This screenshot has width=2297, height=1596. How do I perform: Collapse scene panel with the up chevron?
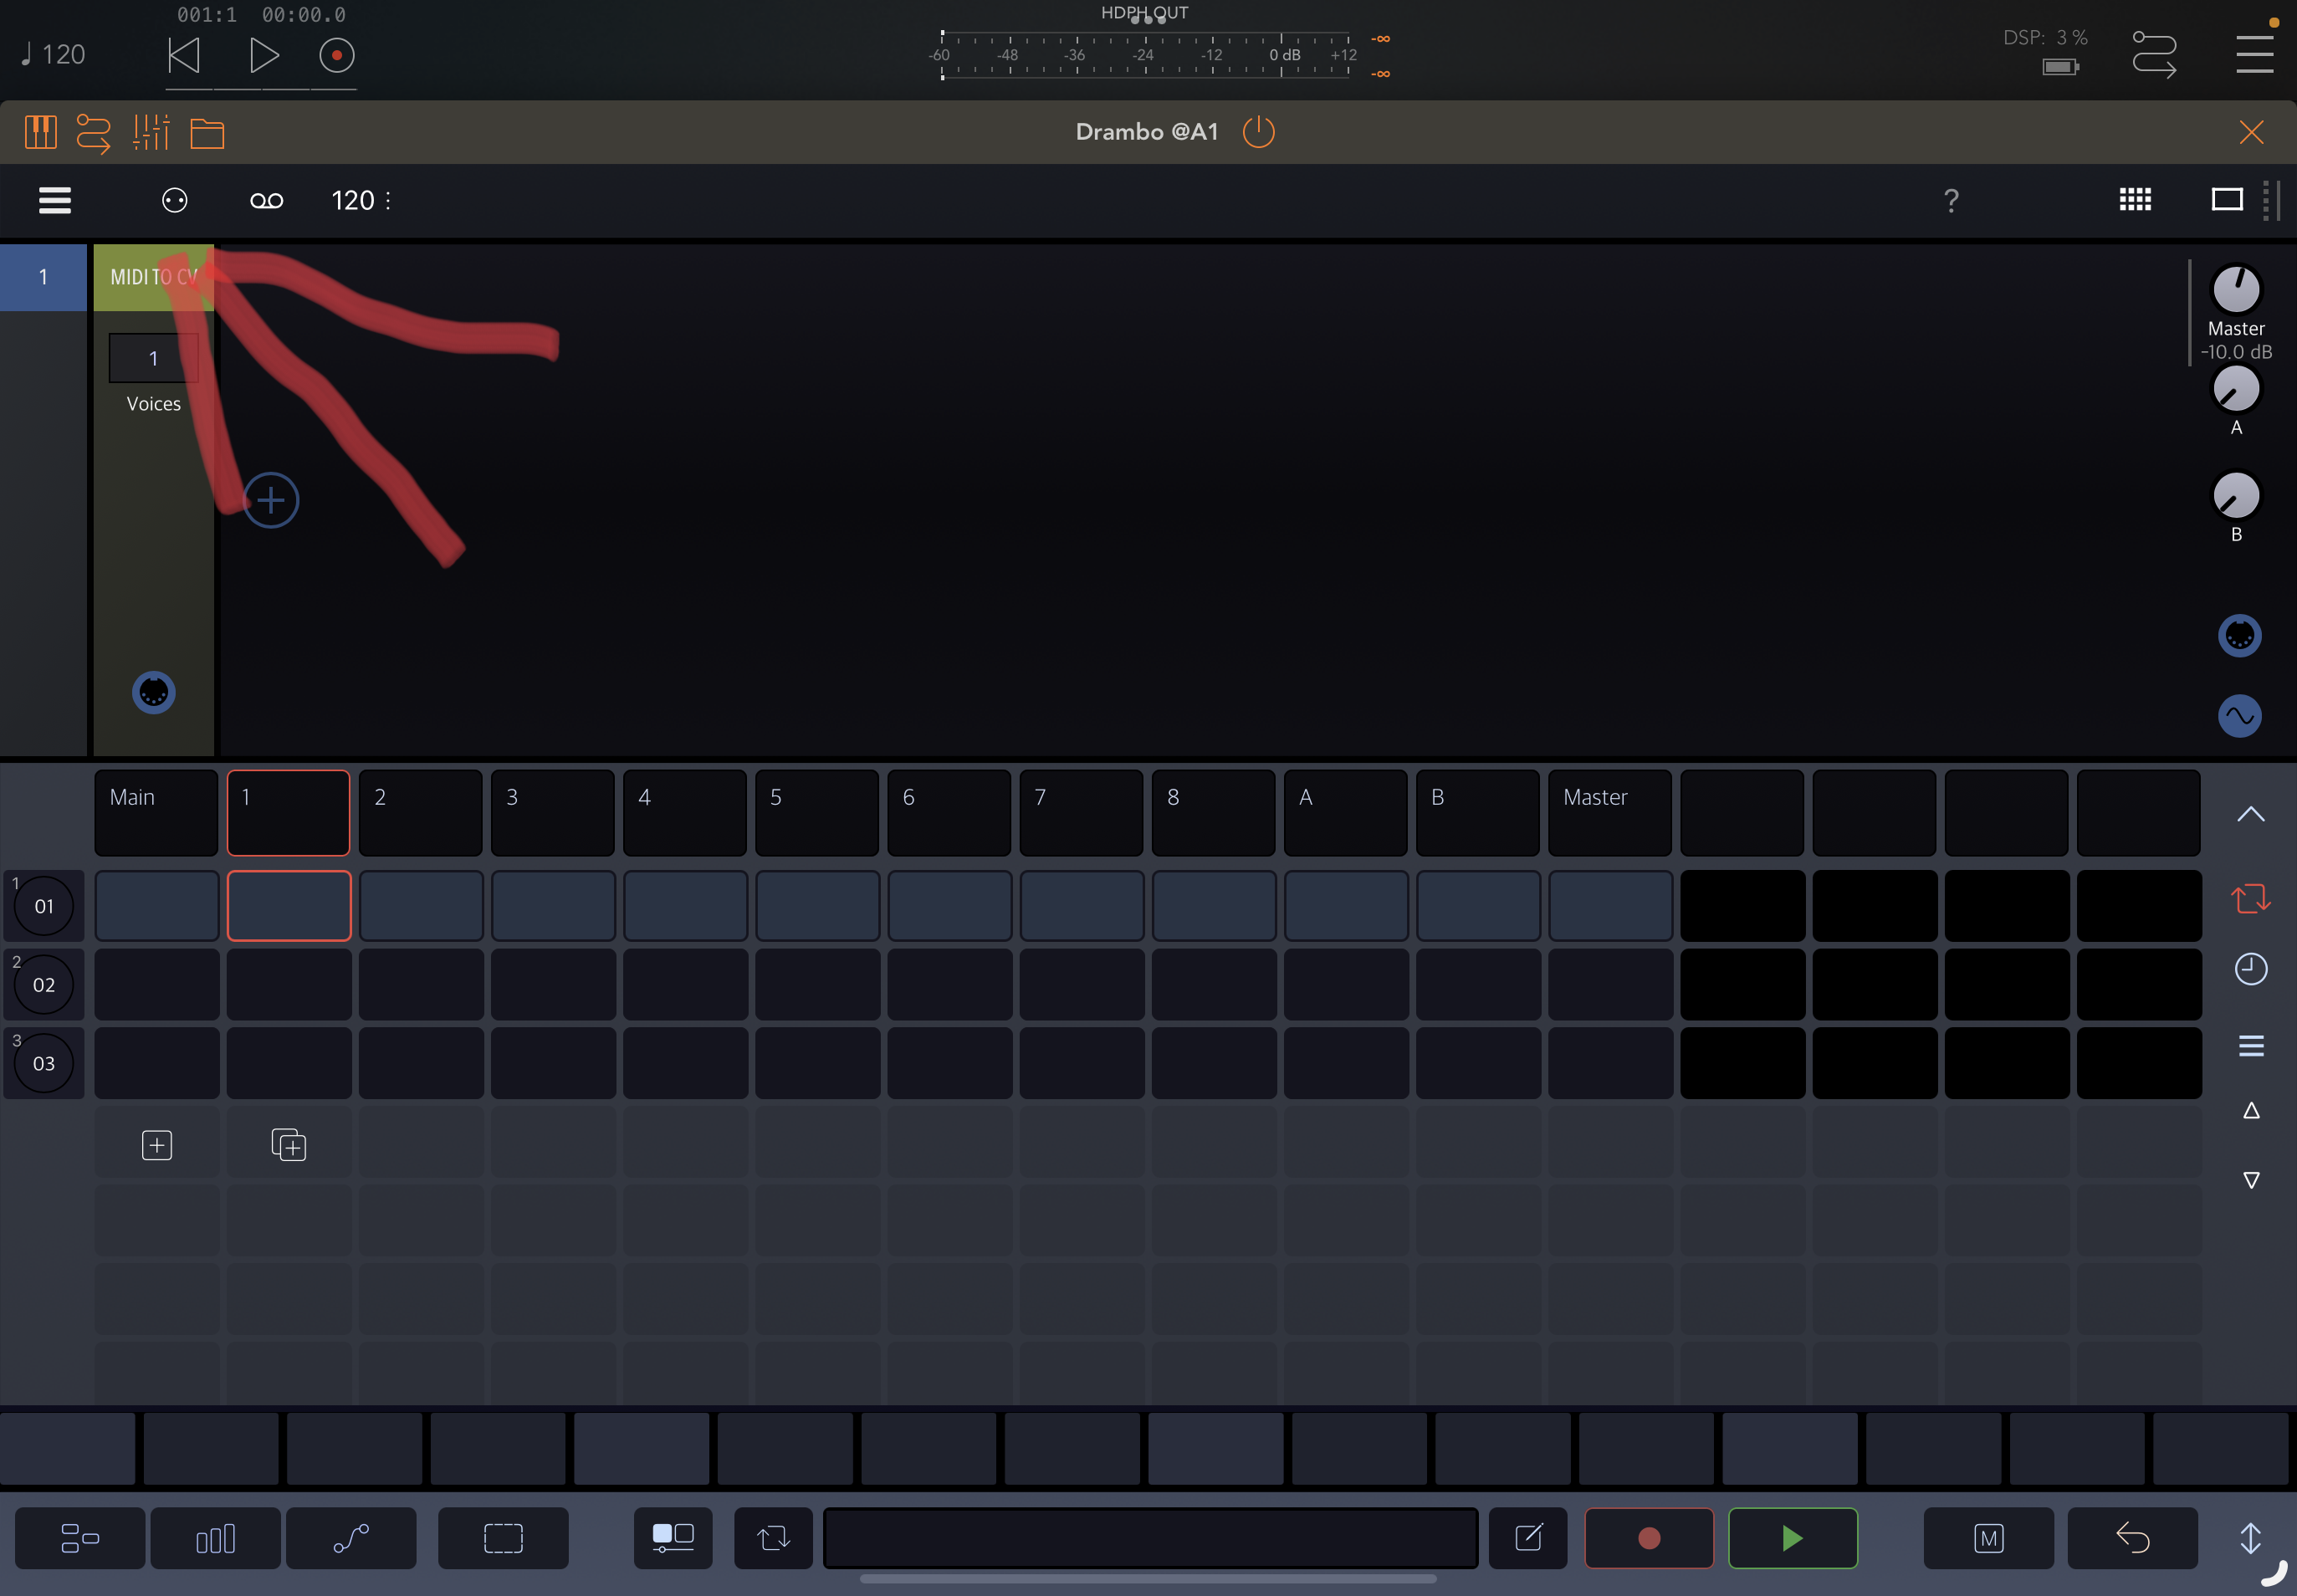(2250, 814)
